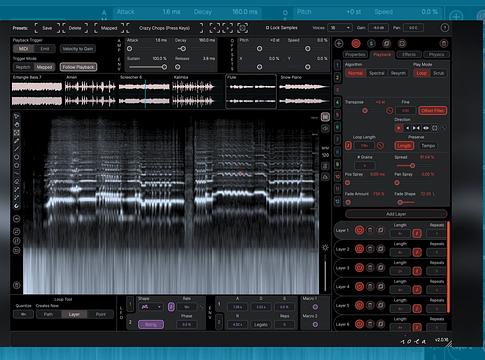The height and width of the screenshot is (360, 485).
Task: Switch to the Properties tab
Action: tap(355, 54)
